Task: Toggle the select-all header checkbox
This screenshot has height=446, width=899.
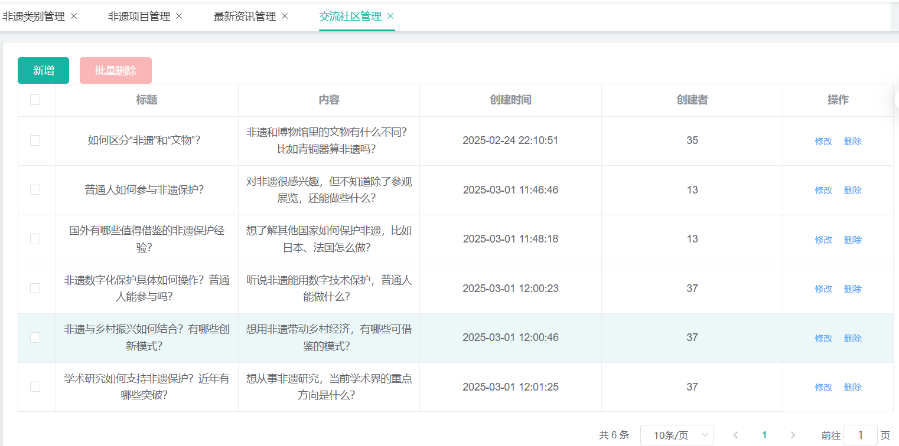Action: tap(35, 100)
